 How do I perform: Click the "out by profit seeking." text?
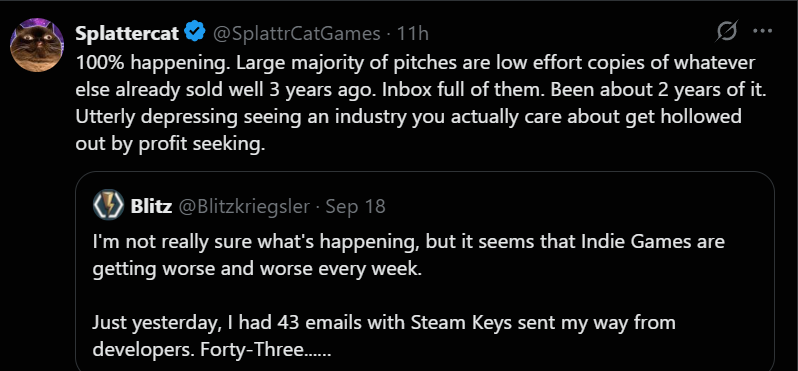(x=170, y=144)
